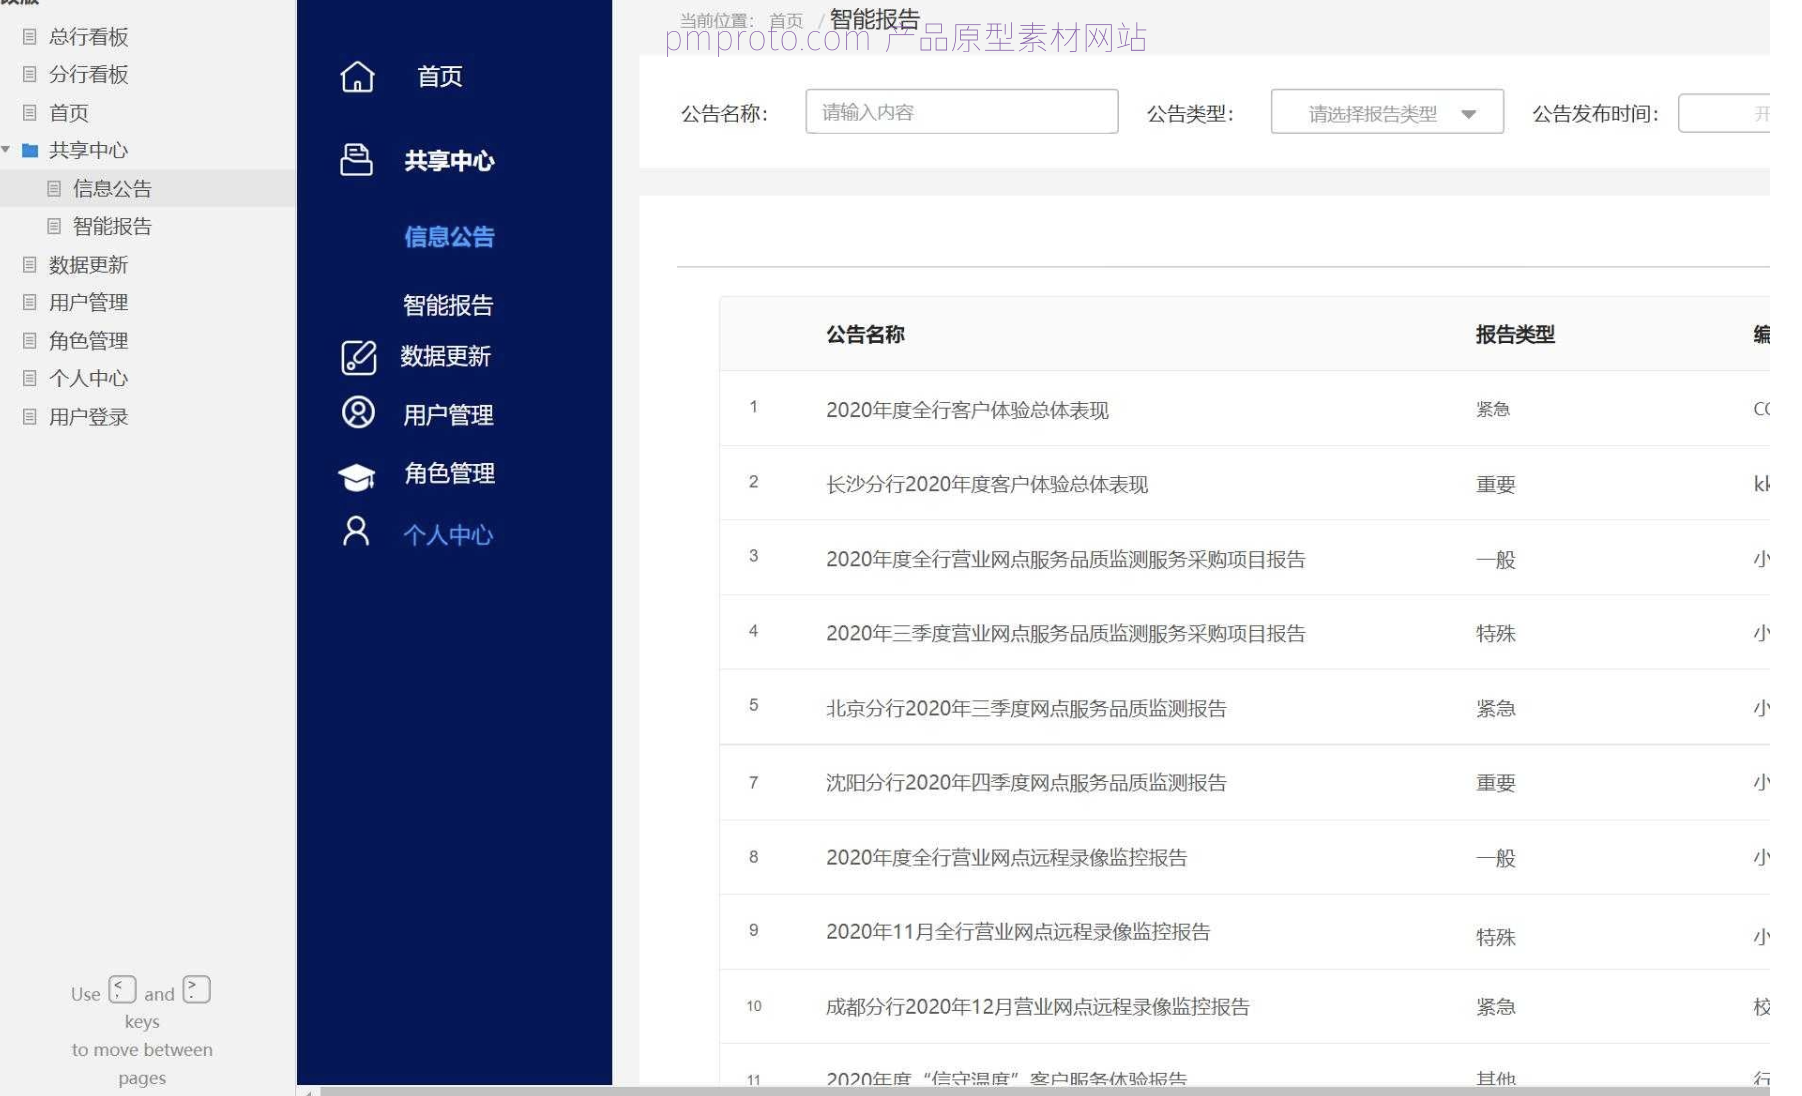Click the 共享中心 printer-style icon

(x=356, y=160)
